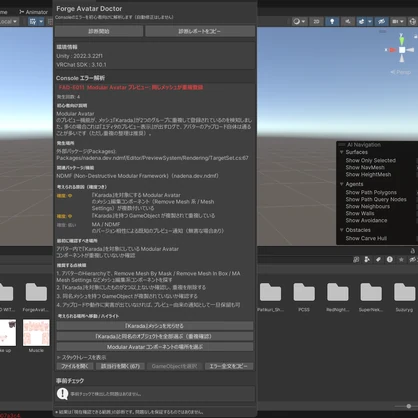Click Modular Avatar コンポーネントの場所を選ぶ button
418x418 pixels.
(155, 347)
